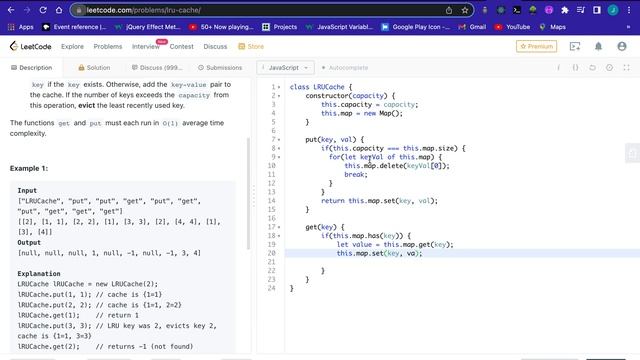Collapse the if block fold at line 18
This screenshot has height=360, width=640.
(x=279, y=236)
